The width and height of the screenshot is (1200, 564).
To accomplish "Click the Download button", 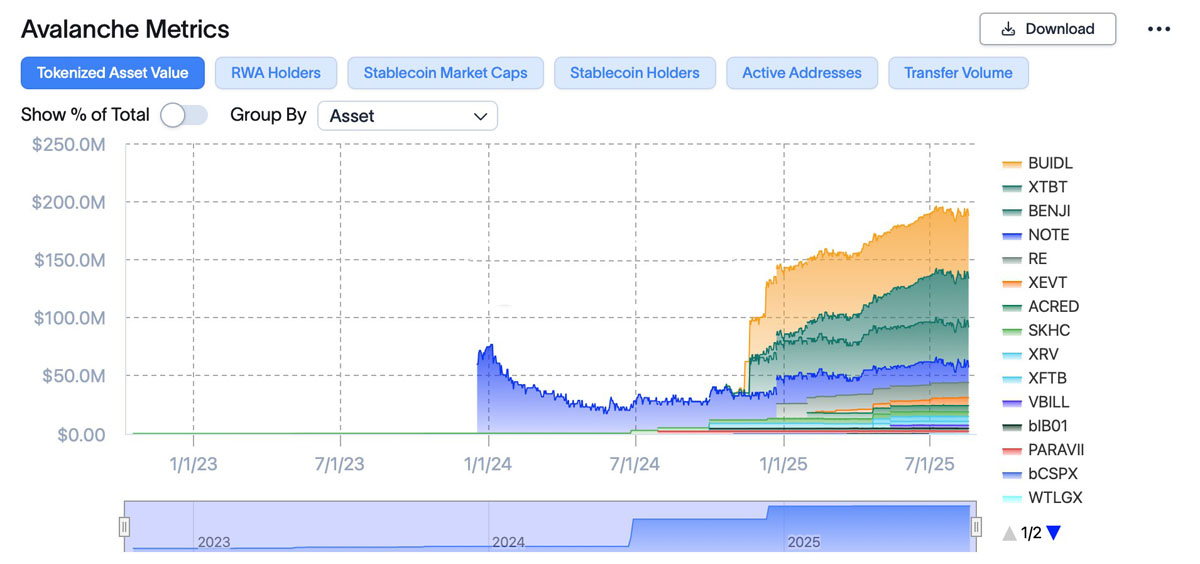I will (1047, 29).
